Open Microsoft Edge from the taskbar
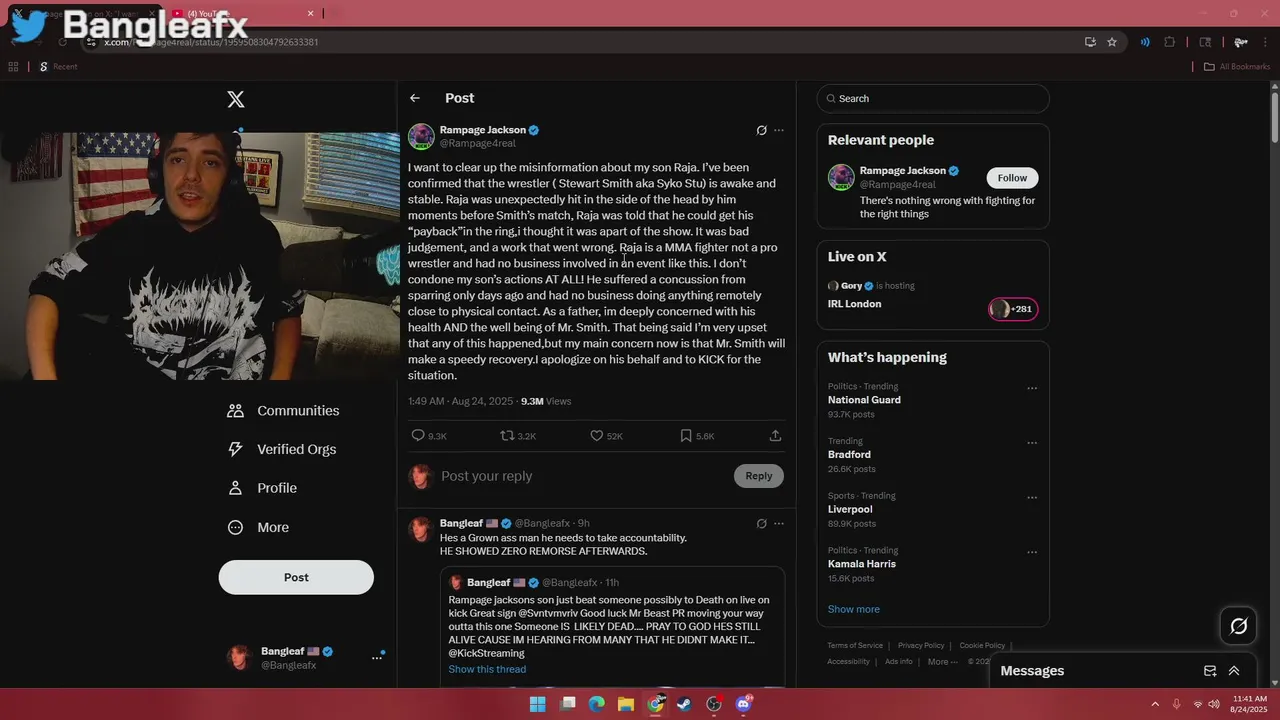This screenshot has height=720, width=1280. click(x=596, y=704)
